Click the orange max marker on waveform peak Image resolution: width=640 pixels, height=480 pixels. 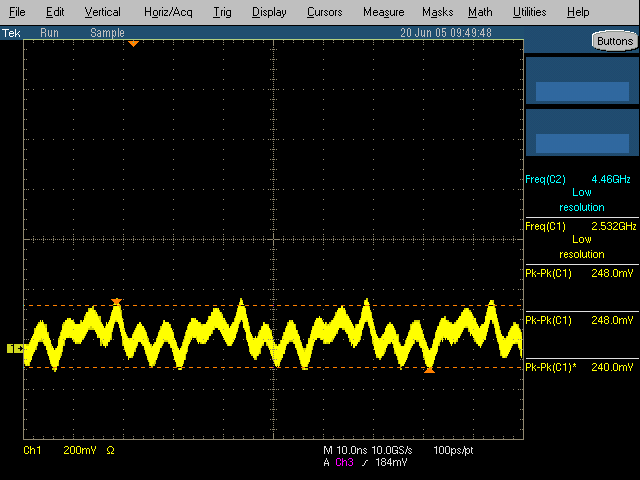pos(117,302)
